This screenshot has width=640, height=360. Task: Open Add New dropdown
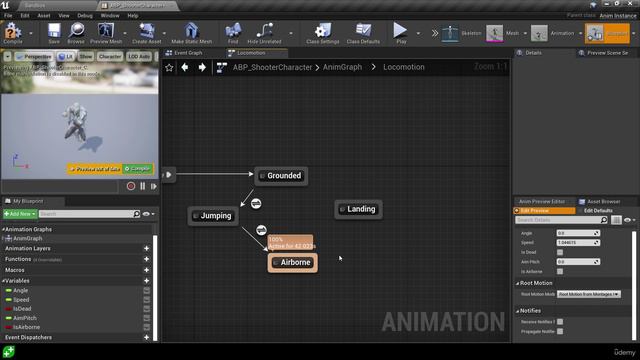coord(20,214)
